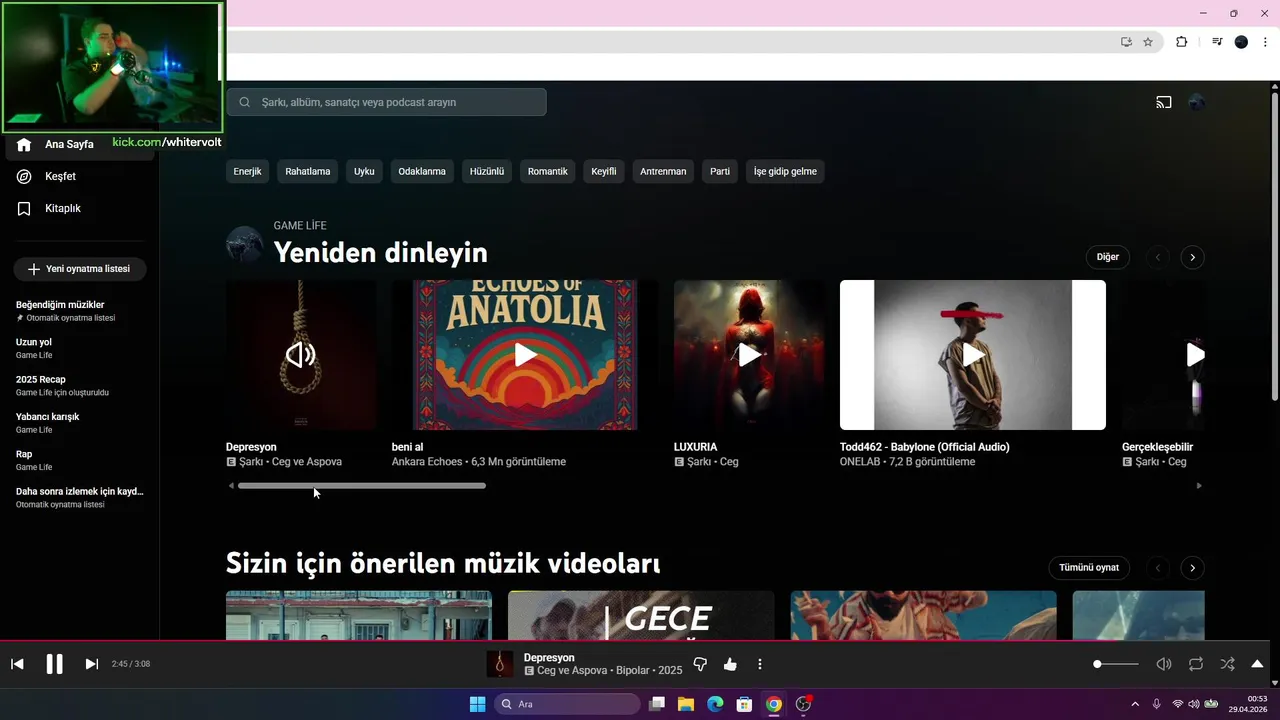Screen dimensions: 1280x720
Task: Skip to previous track
Action: tap(17, 664)
